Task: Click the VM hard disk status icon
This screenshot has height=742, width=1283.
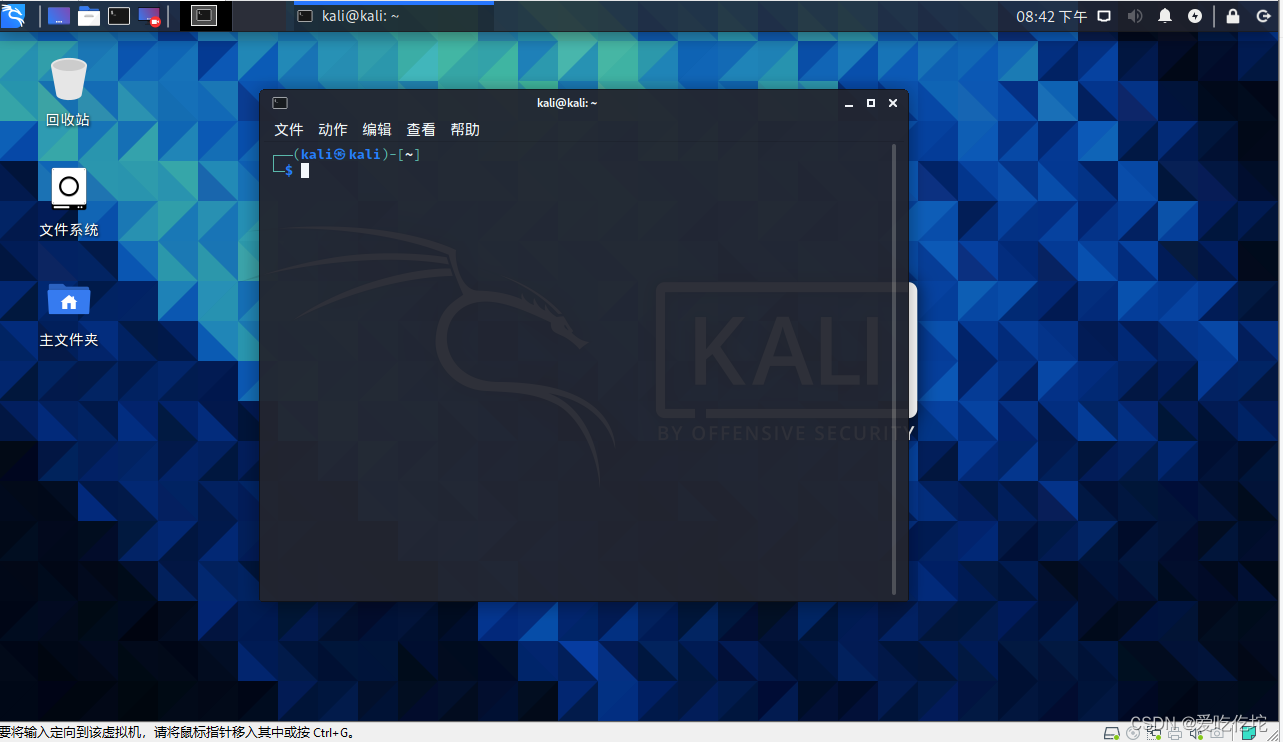Action: [x=1112, y=733]
